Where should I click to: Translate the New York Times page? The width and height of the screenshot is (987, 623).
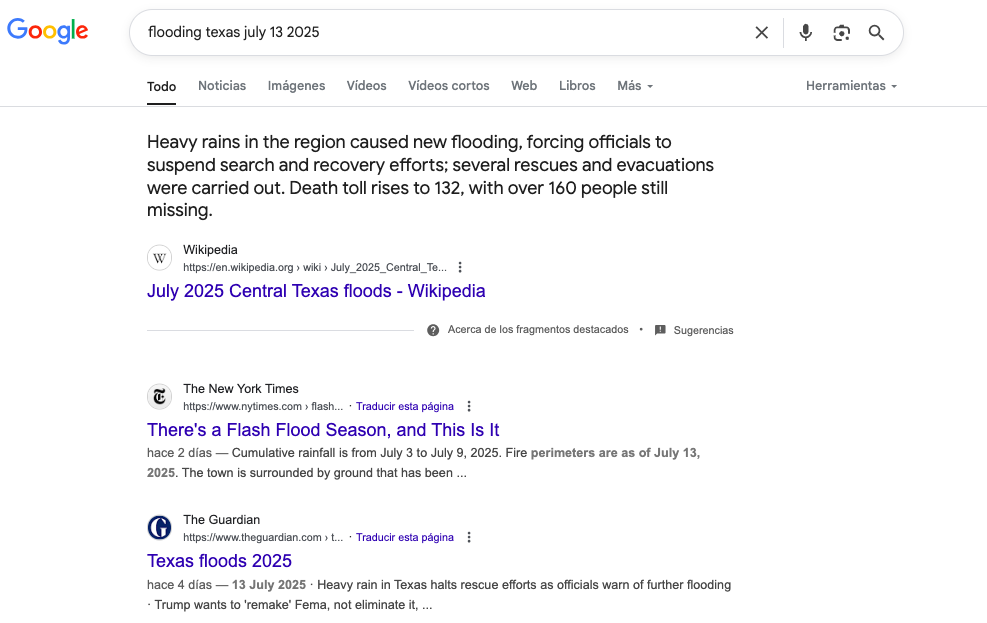pos(405,407)
